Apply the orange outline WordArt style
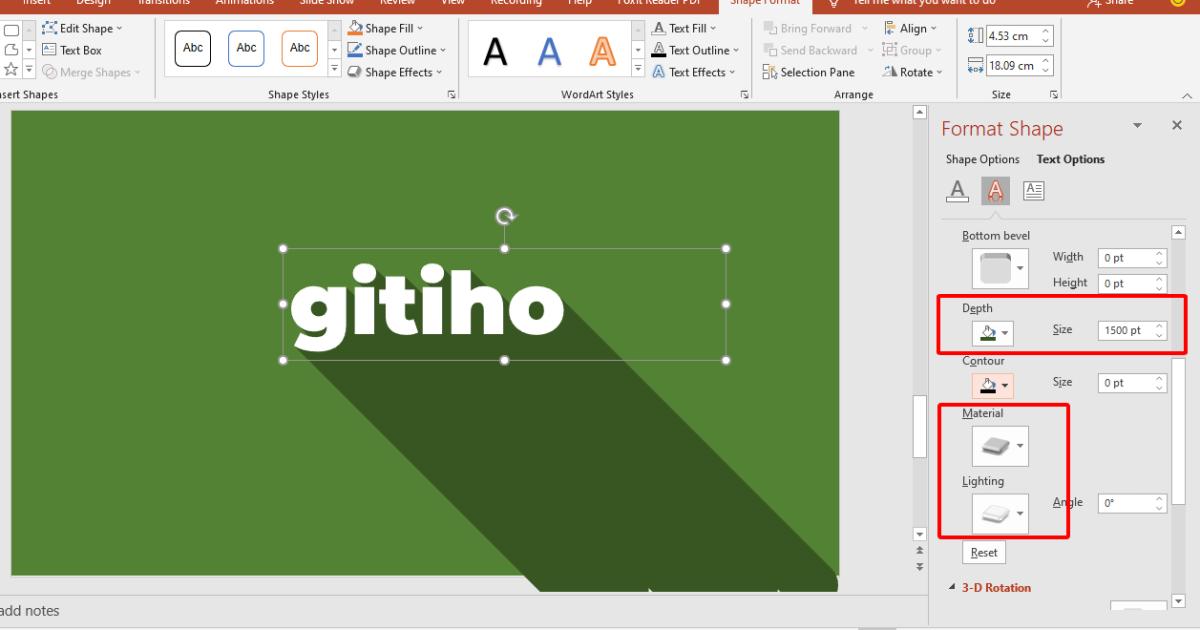The height and width of the screenshot is (630, 1200). click(602, 51)
